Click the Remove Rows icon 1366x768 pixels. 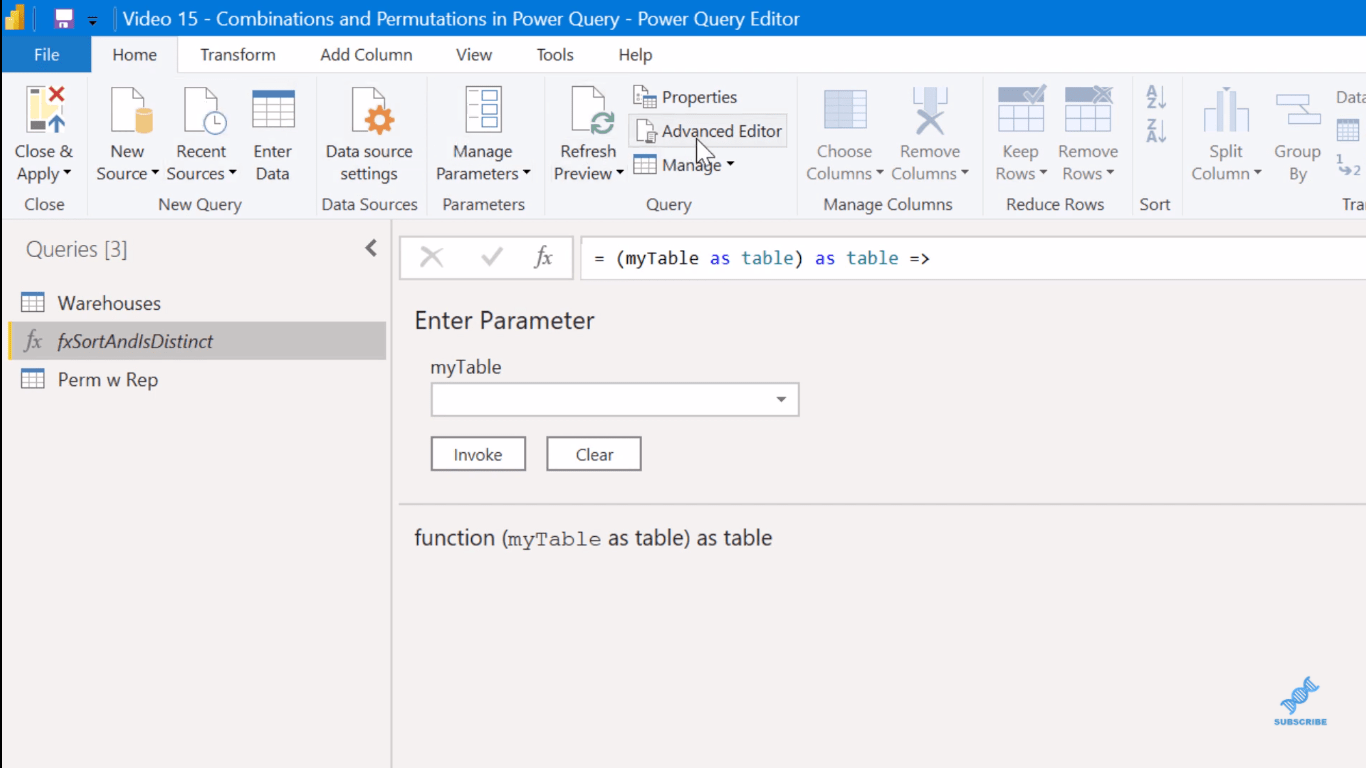(x=1088, y=110)
